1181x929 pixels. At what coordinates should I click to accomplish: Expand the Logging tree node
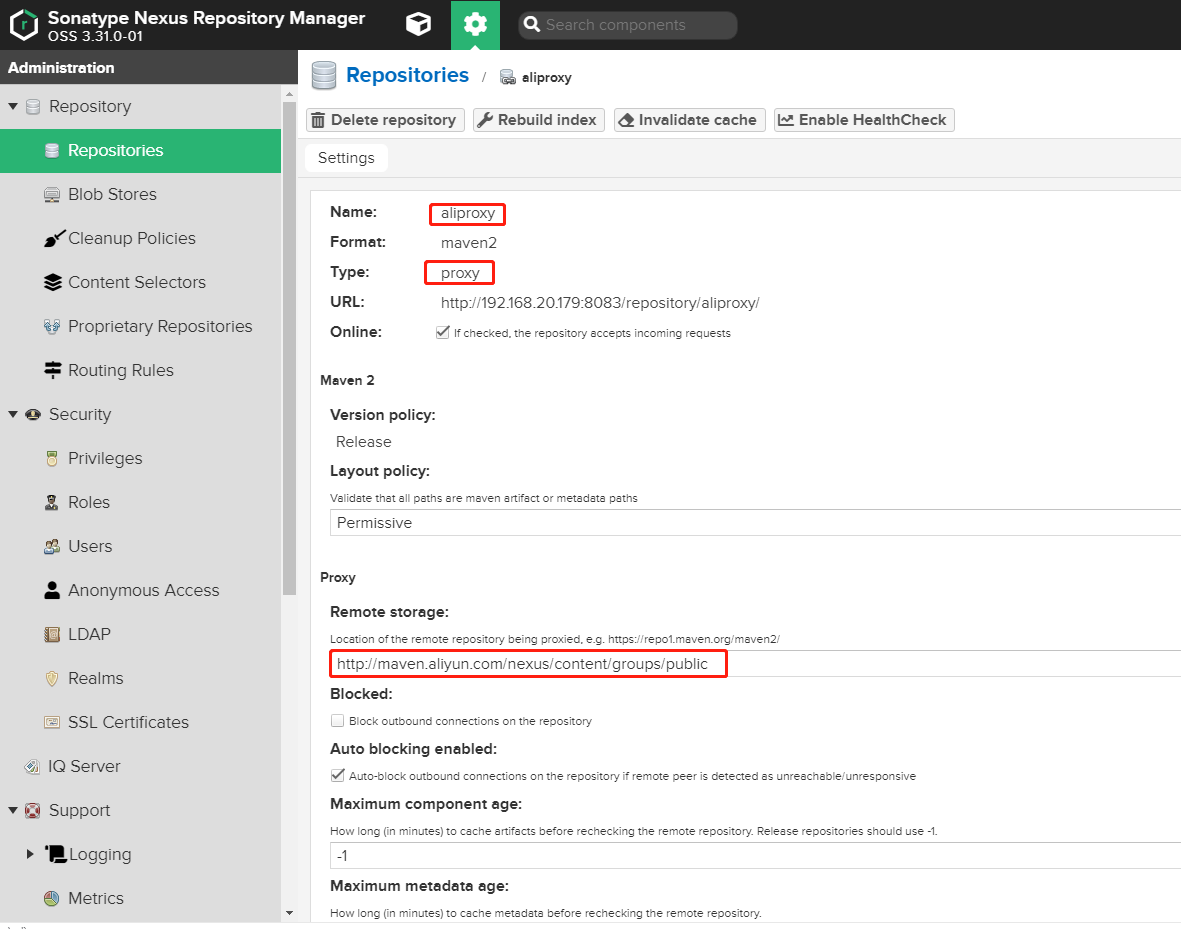point(30,854)
